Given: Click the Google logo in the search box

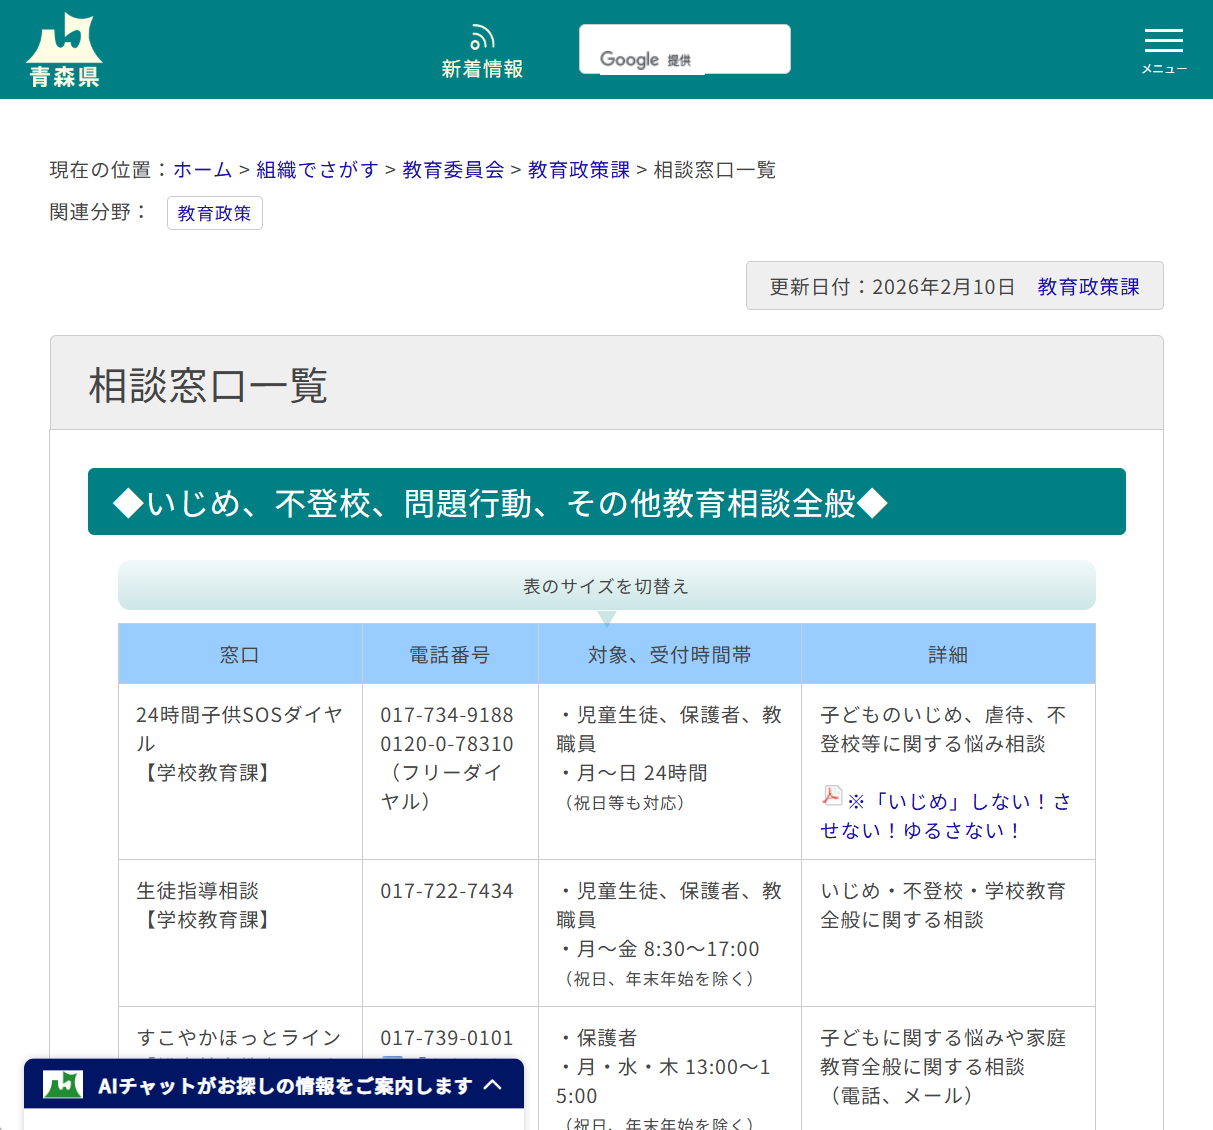Looking at the screenshot, I should (x=629, y=59).
